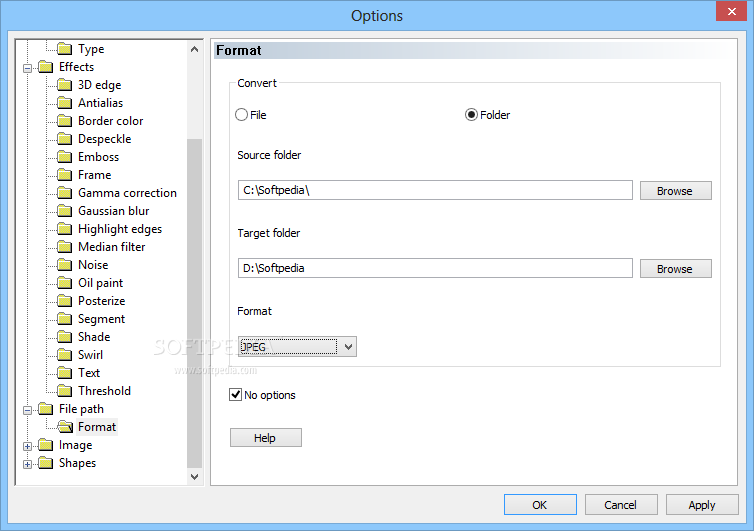Click the Posterize folder icon
The image size is (754, 531).
64,301
